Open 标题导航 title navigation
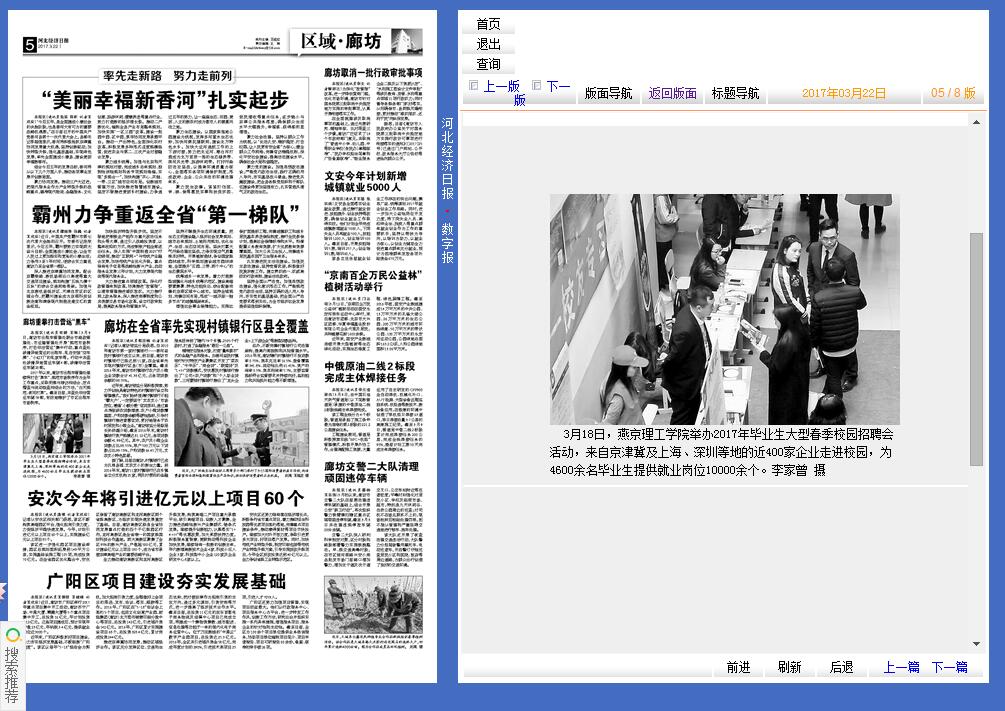 coord(735,93)
